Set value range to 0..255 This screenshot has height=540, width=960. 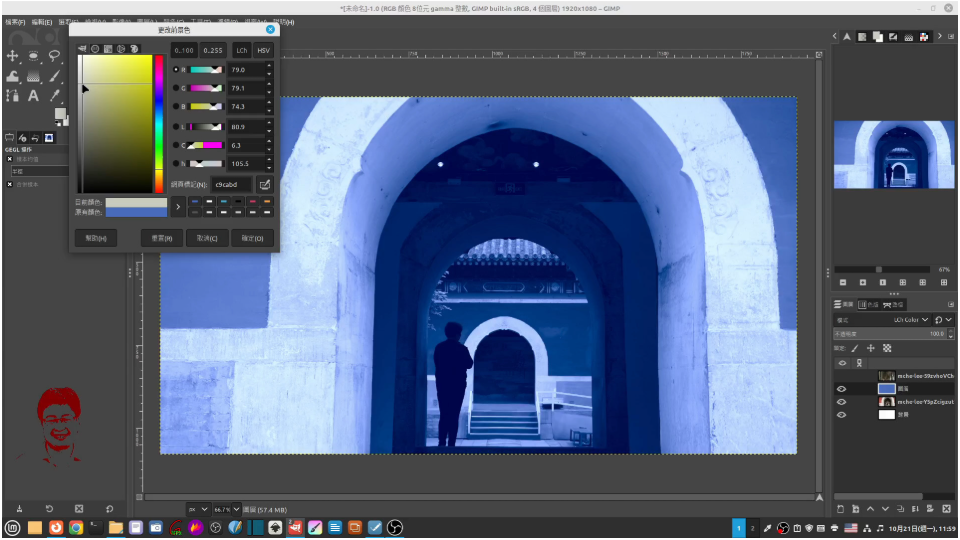tap(213, 50)
